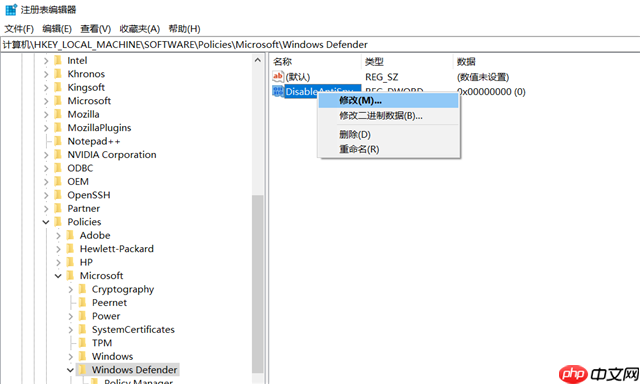Click the folder icon beside Power

[x=83, y=316]
